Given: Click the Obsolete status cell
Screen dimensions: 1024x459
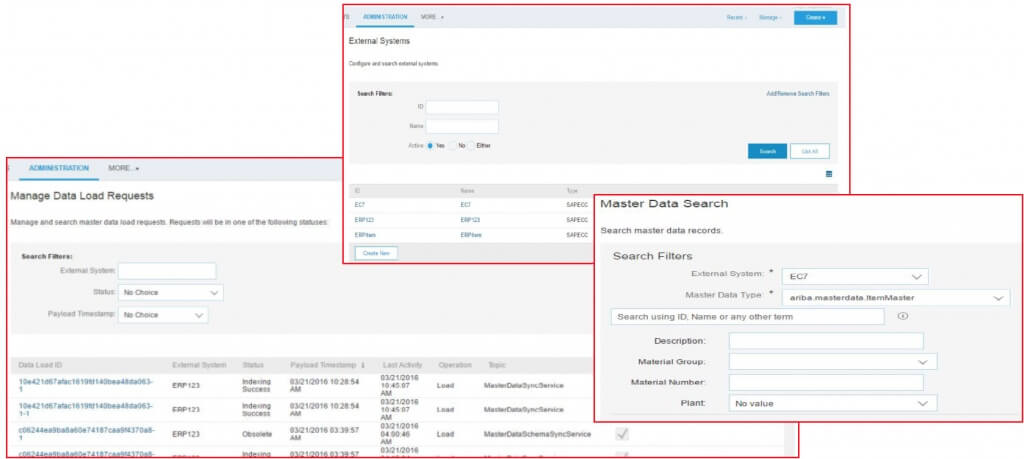Looking at the screenshot, I should point(257,434).
